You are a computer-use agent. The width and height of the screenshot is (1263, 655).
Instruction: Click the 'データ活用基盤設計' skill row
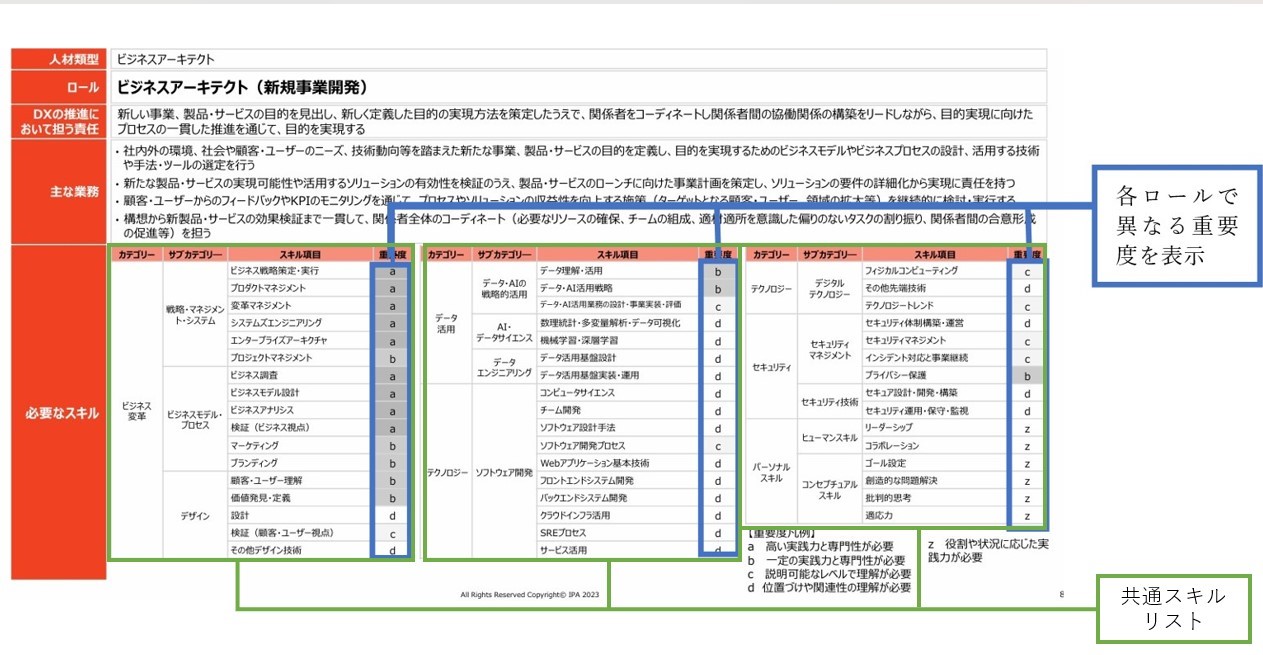577,358
